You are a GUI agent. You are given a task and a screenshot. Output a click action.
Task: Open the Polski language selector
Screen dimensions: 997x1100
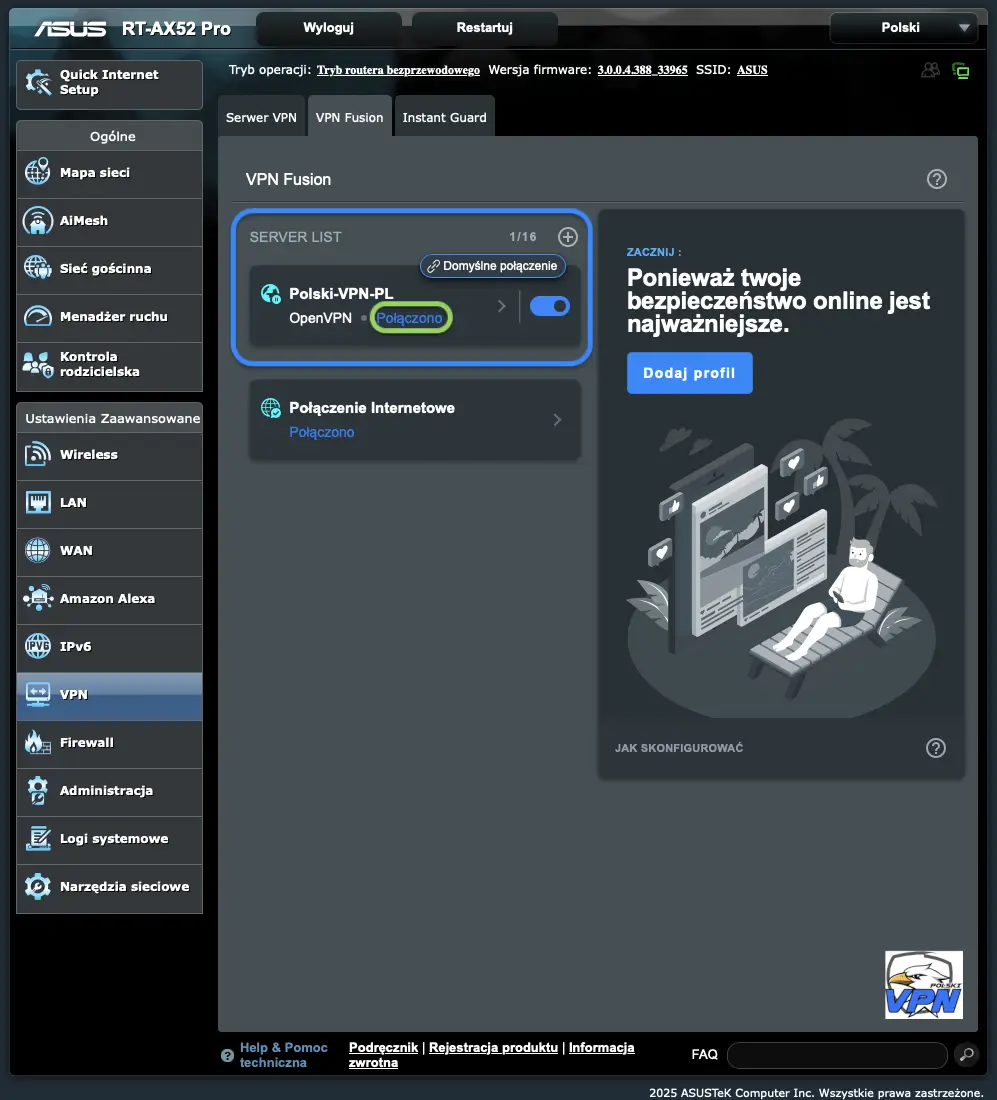[x=903, y=27]
